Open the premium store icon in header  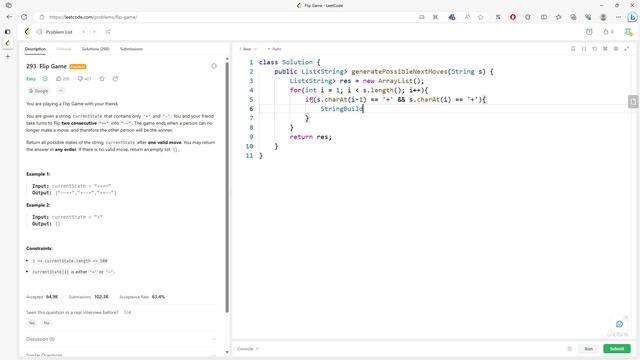pyautogui.click(x=628, y=32)
